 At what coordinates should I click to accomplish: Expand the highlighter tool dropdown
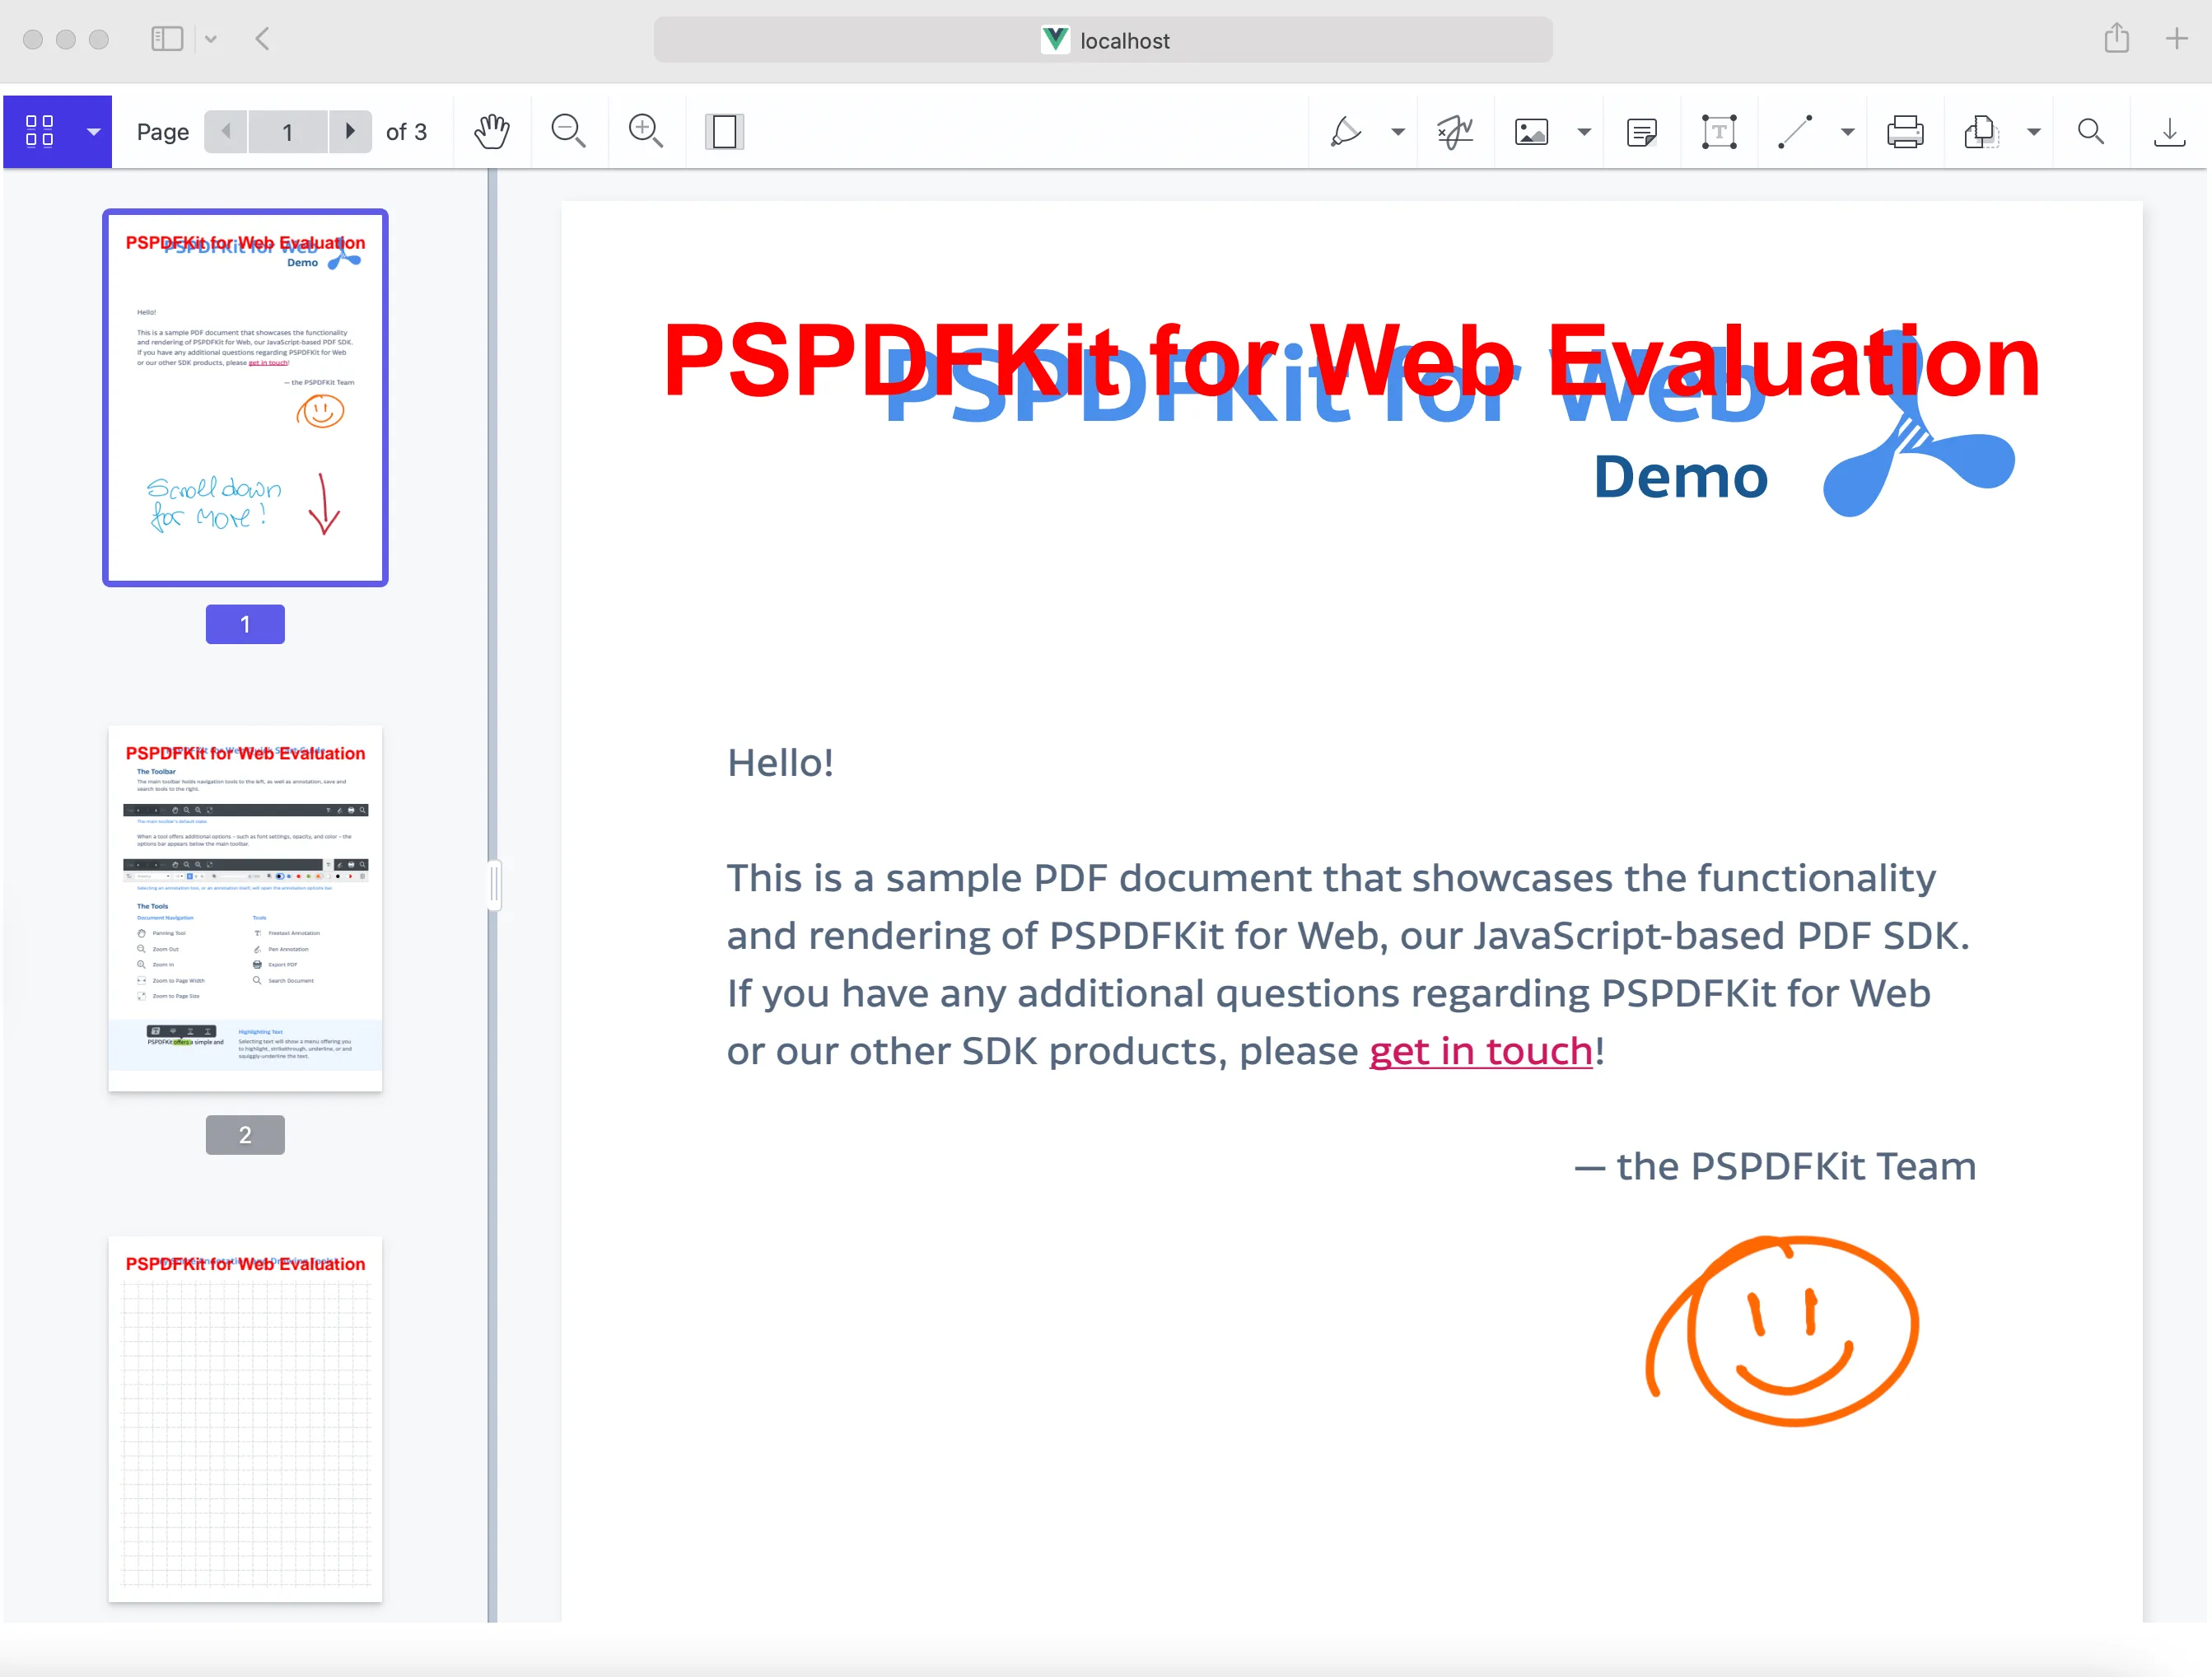point(1398,131)
